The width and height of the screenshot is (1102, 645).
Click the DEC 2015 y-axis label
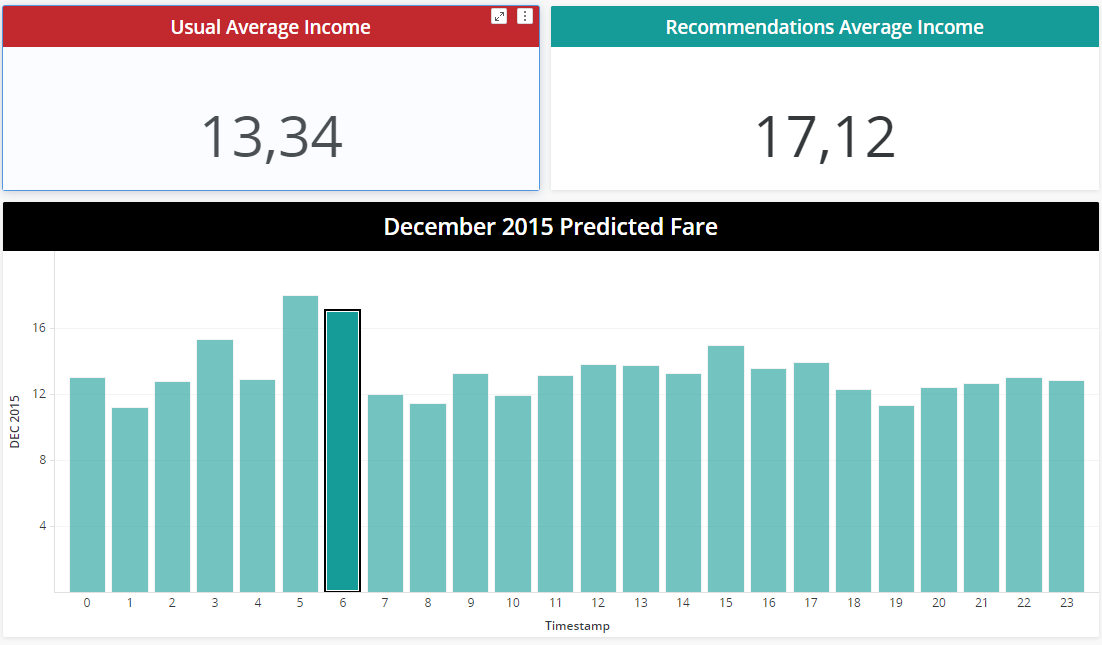point(15,422)
